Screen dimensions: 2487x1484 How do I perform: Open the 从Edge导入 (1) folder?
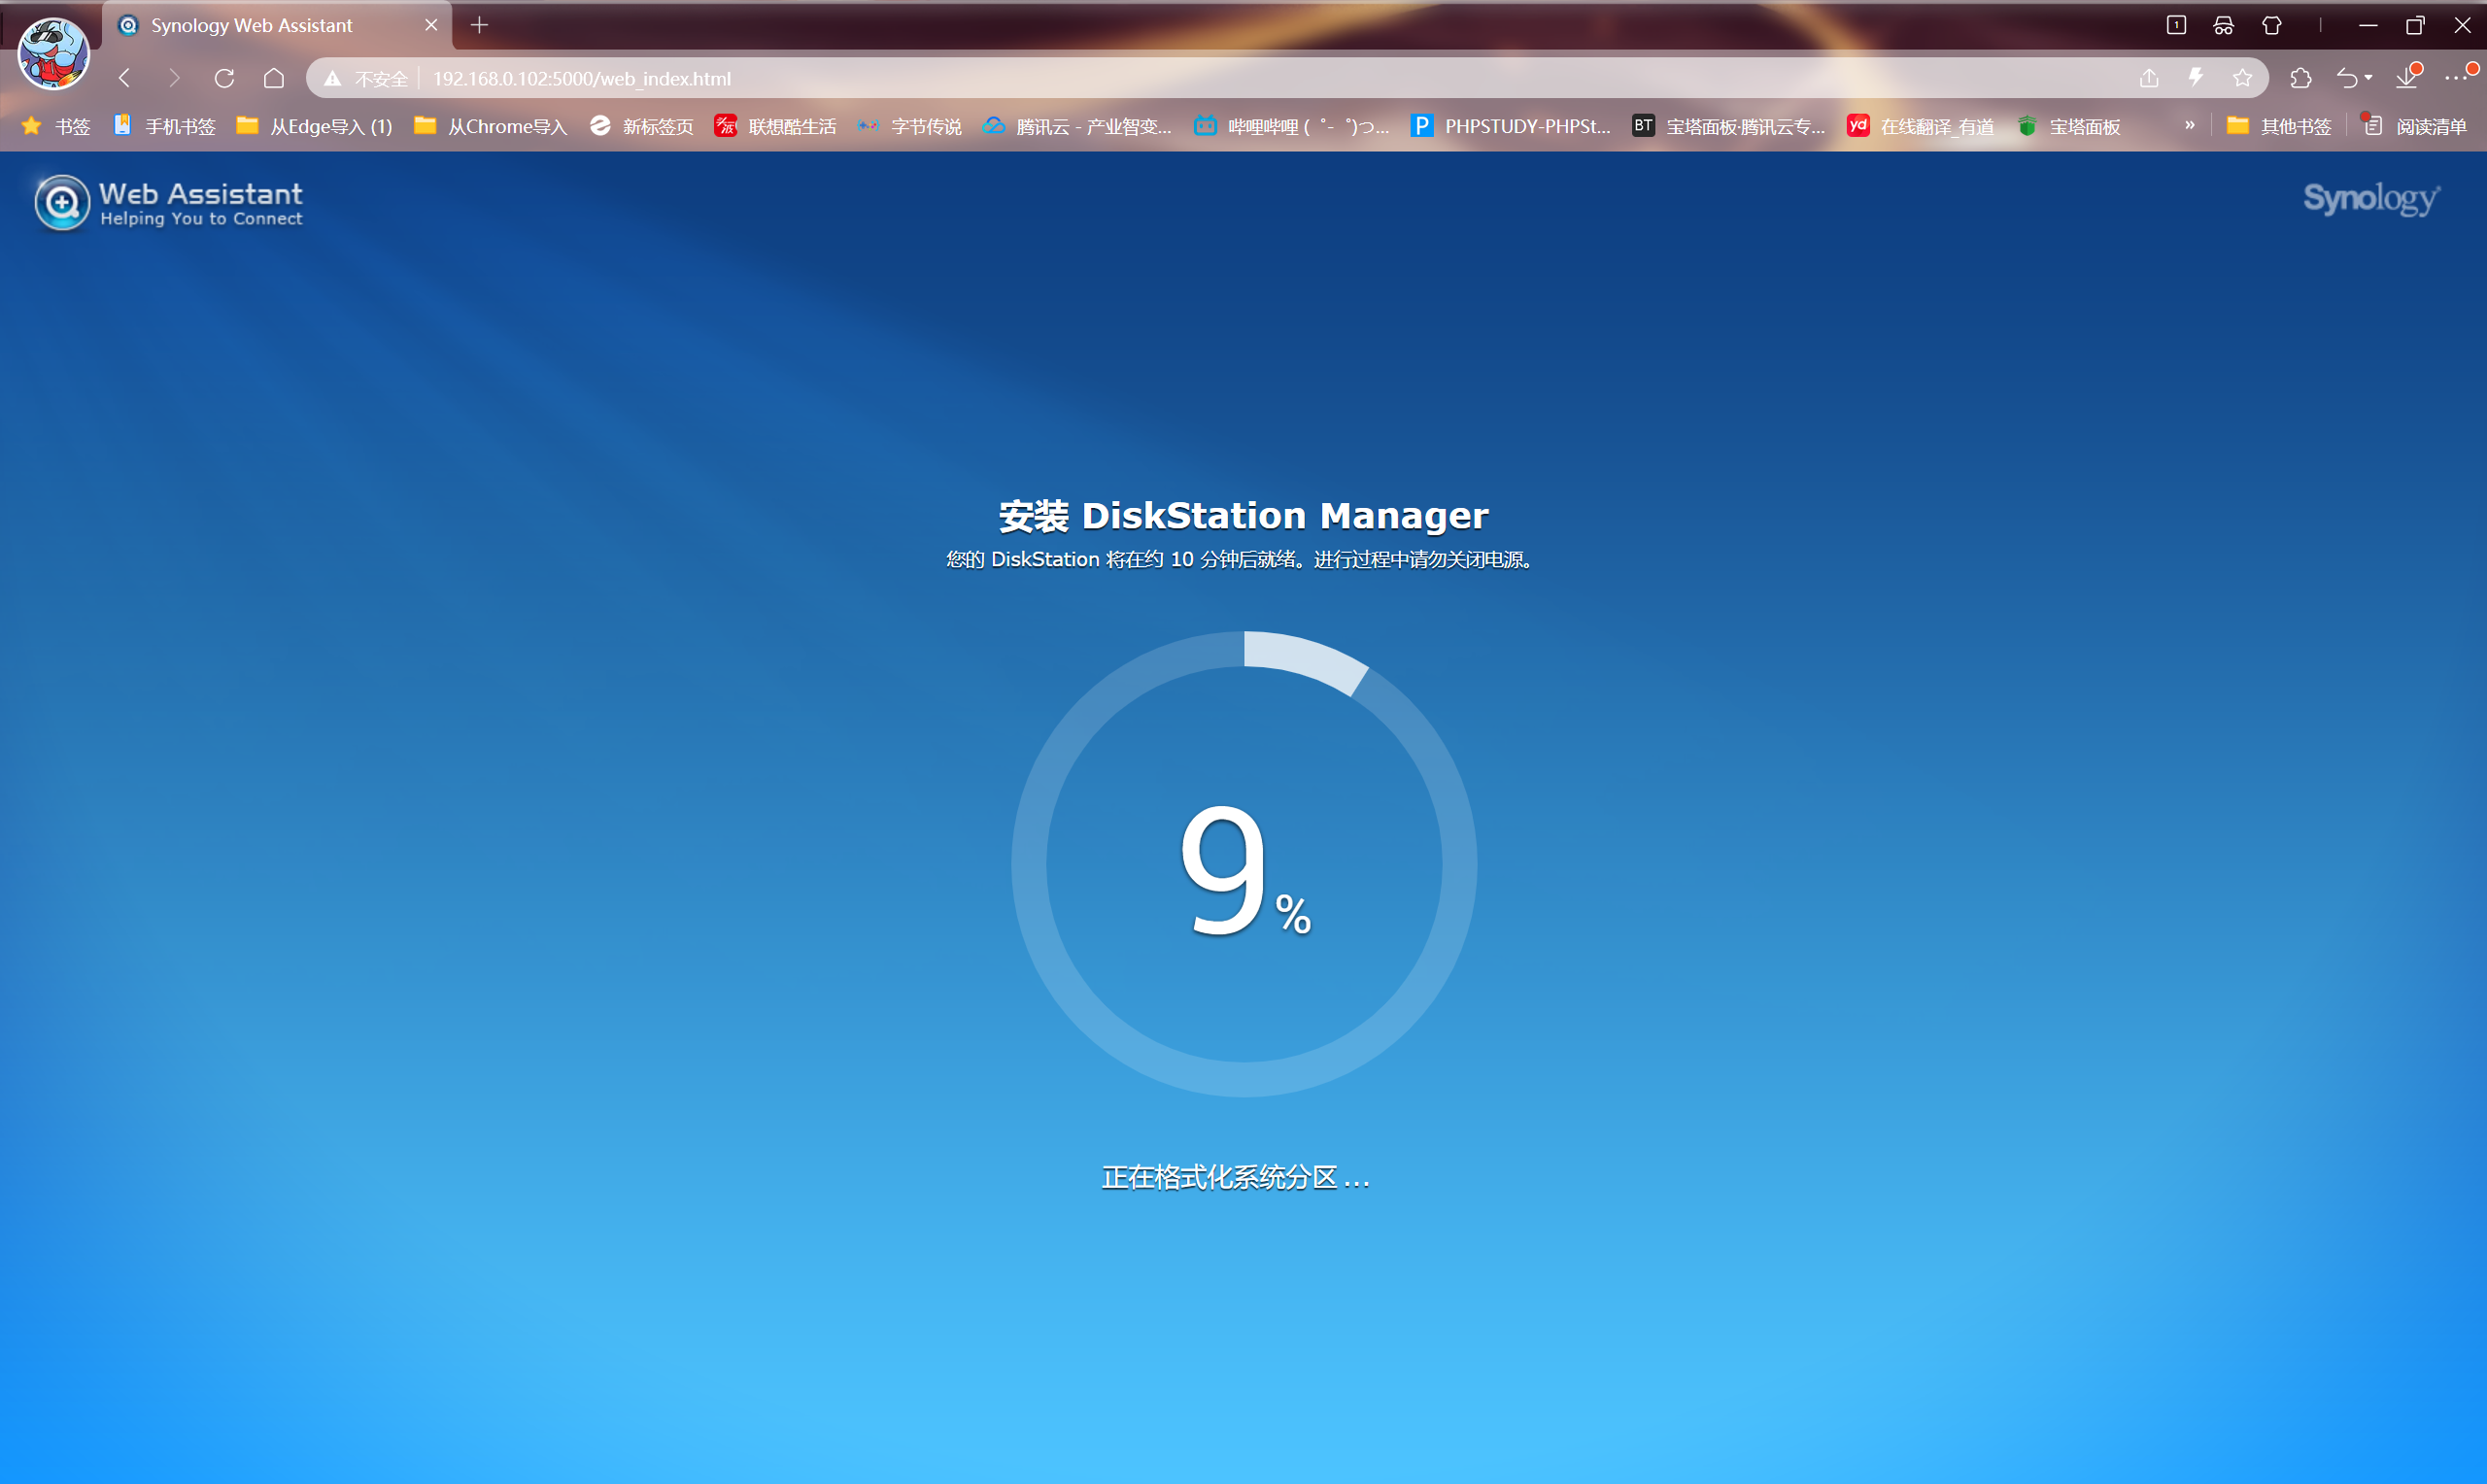pyautogui.click(x=314, y=126)
